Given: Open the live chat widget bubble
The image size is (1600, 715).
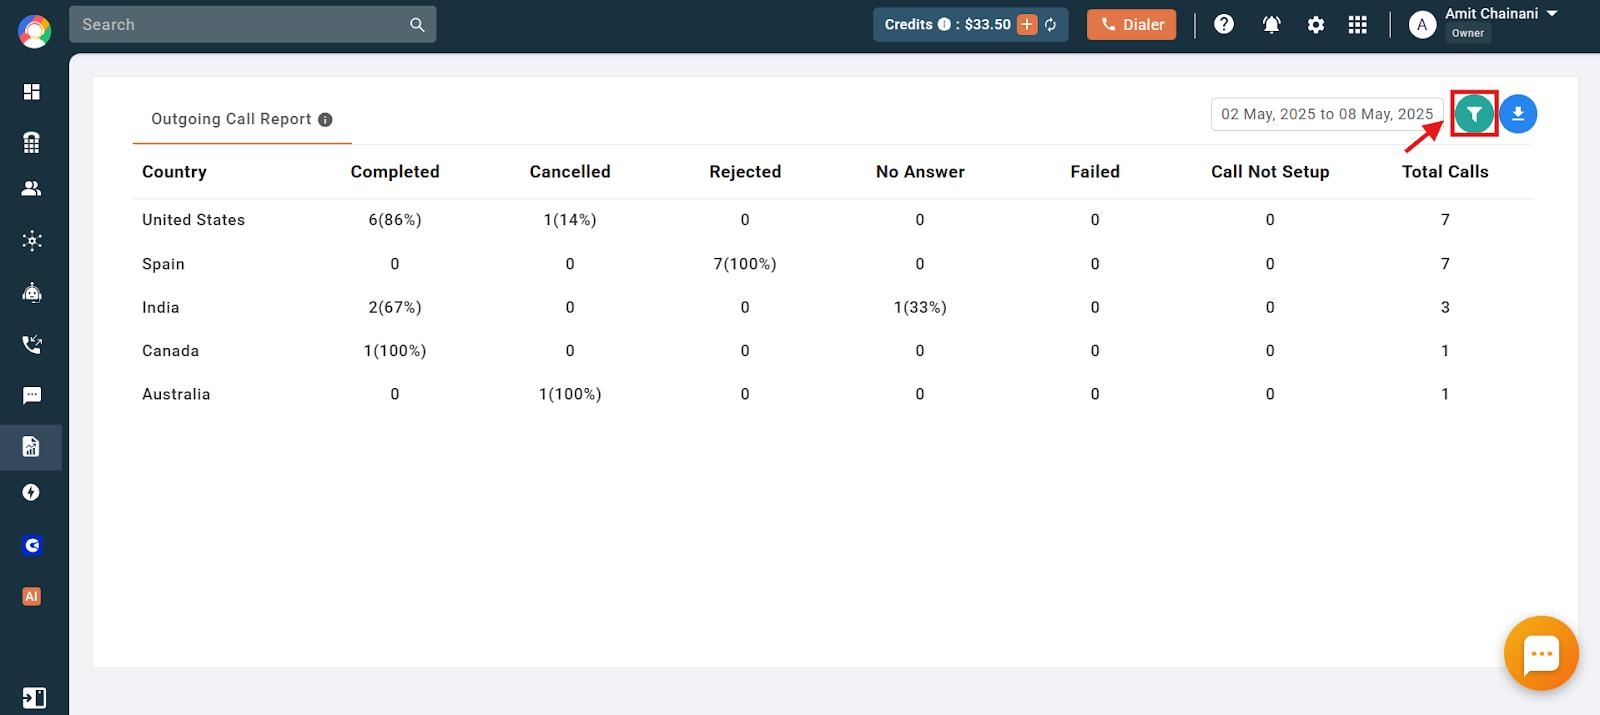Looking at the screenshot, I should point(1541,653).
